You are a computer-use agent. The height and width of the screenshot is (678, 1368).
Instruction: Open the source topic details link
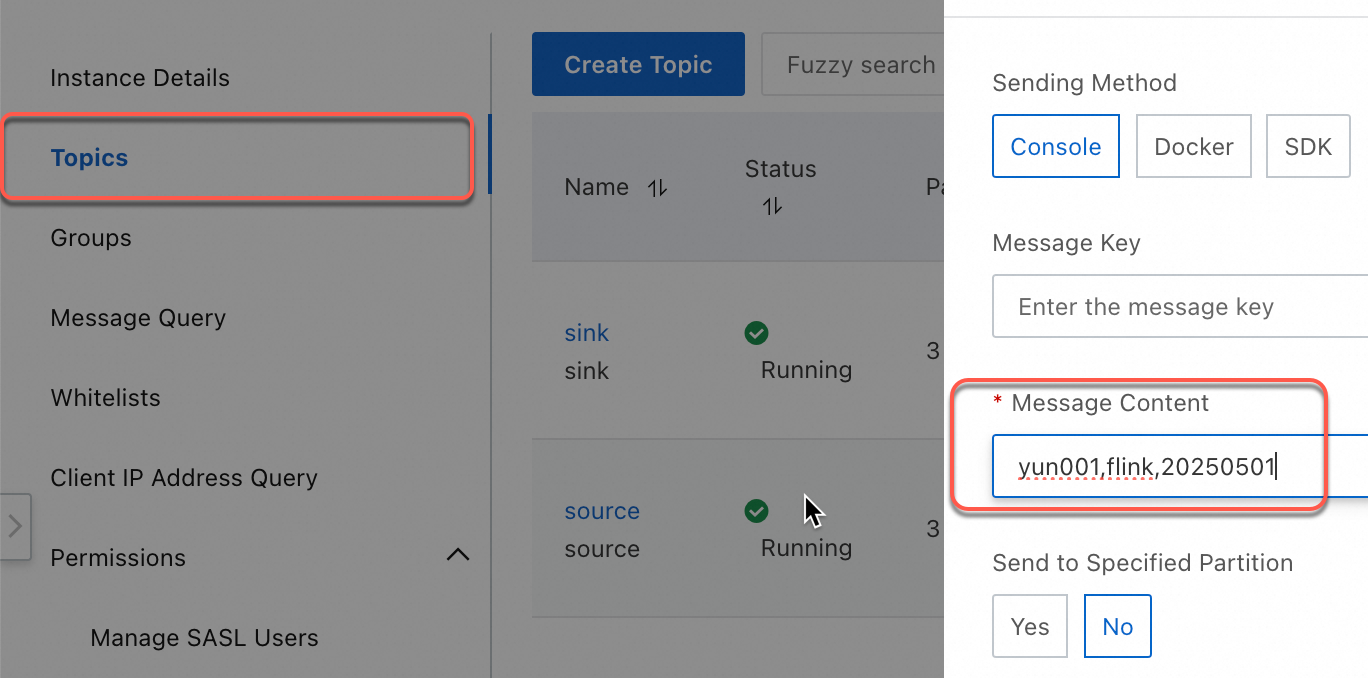click(601, 510)
